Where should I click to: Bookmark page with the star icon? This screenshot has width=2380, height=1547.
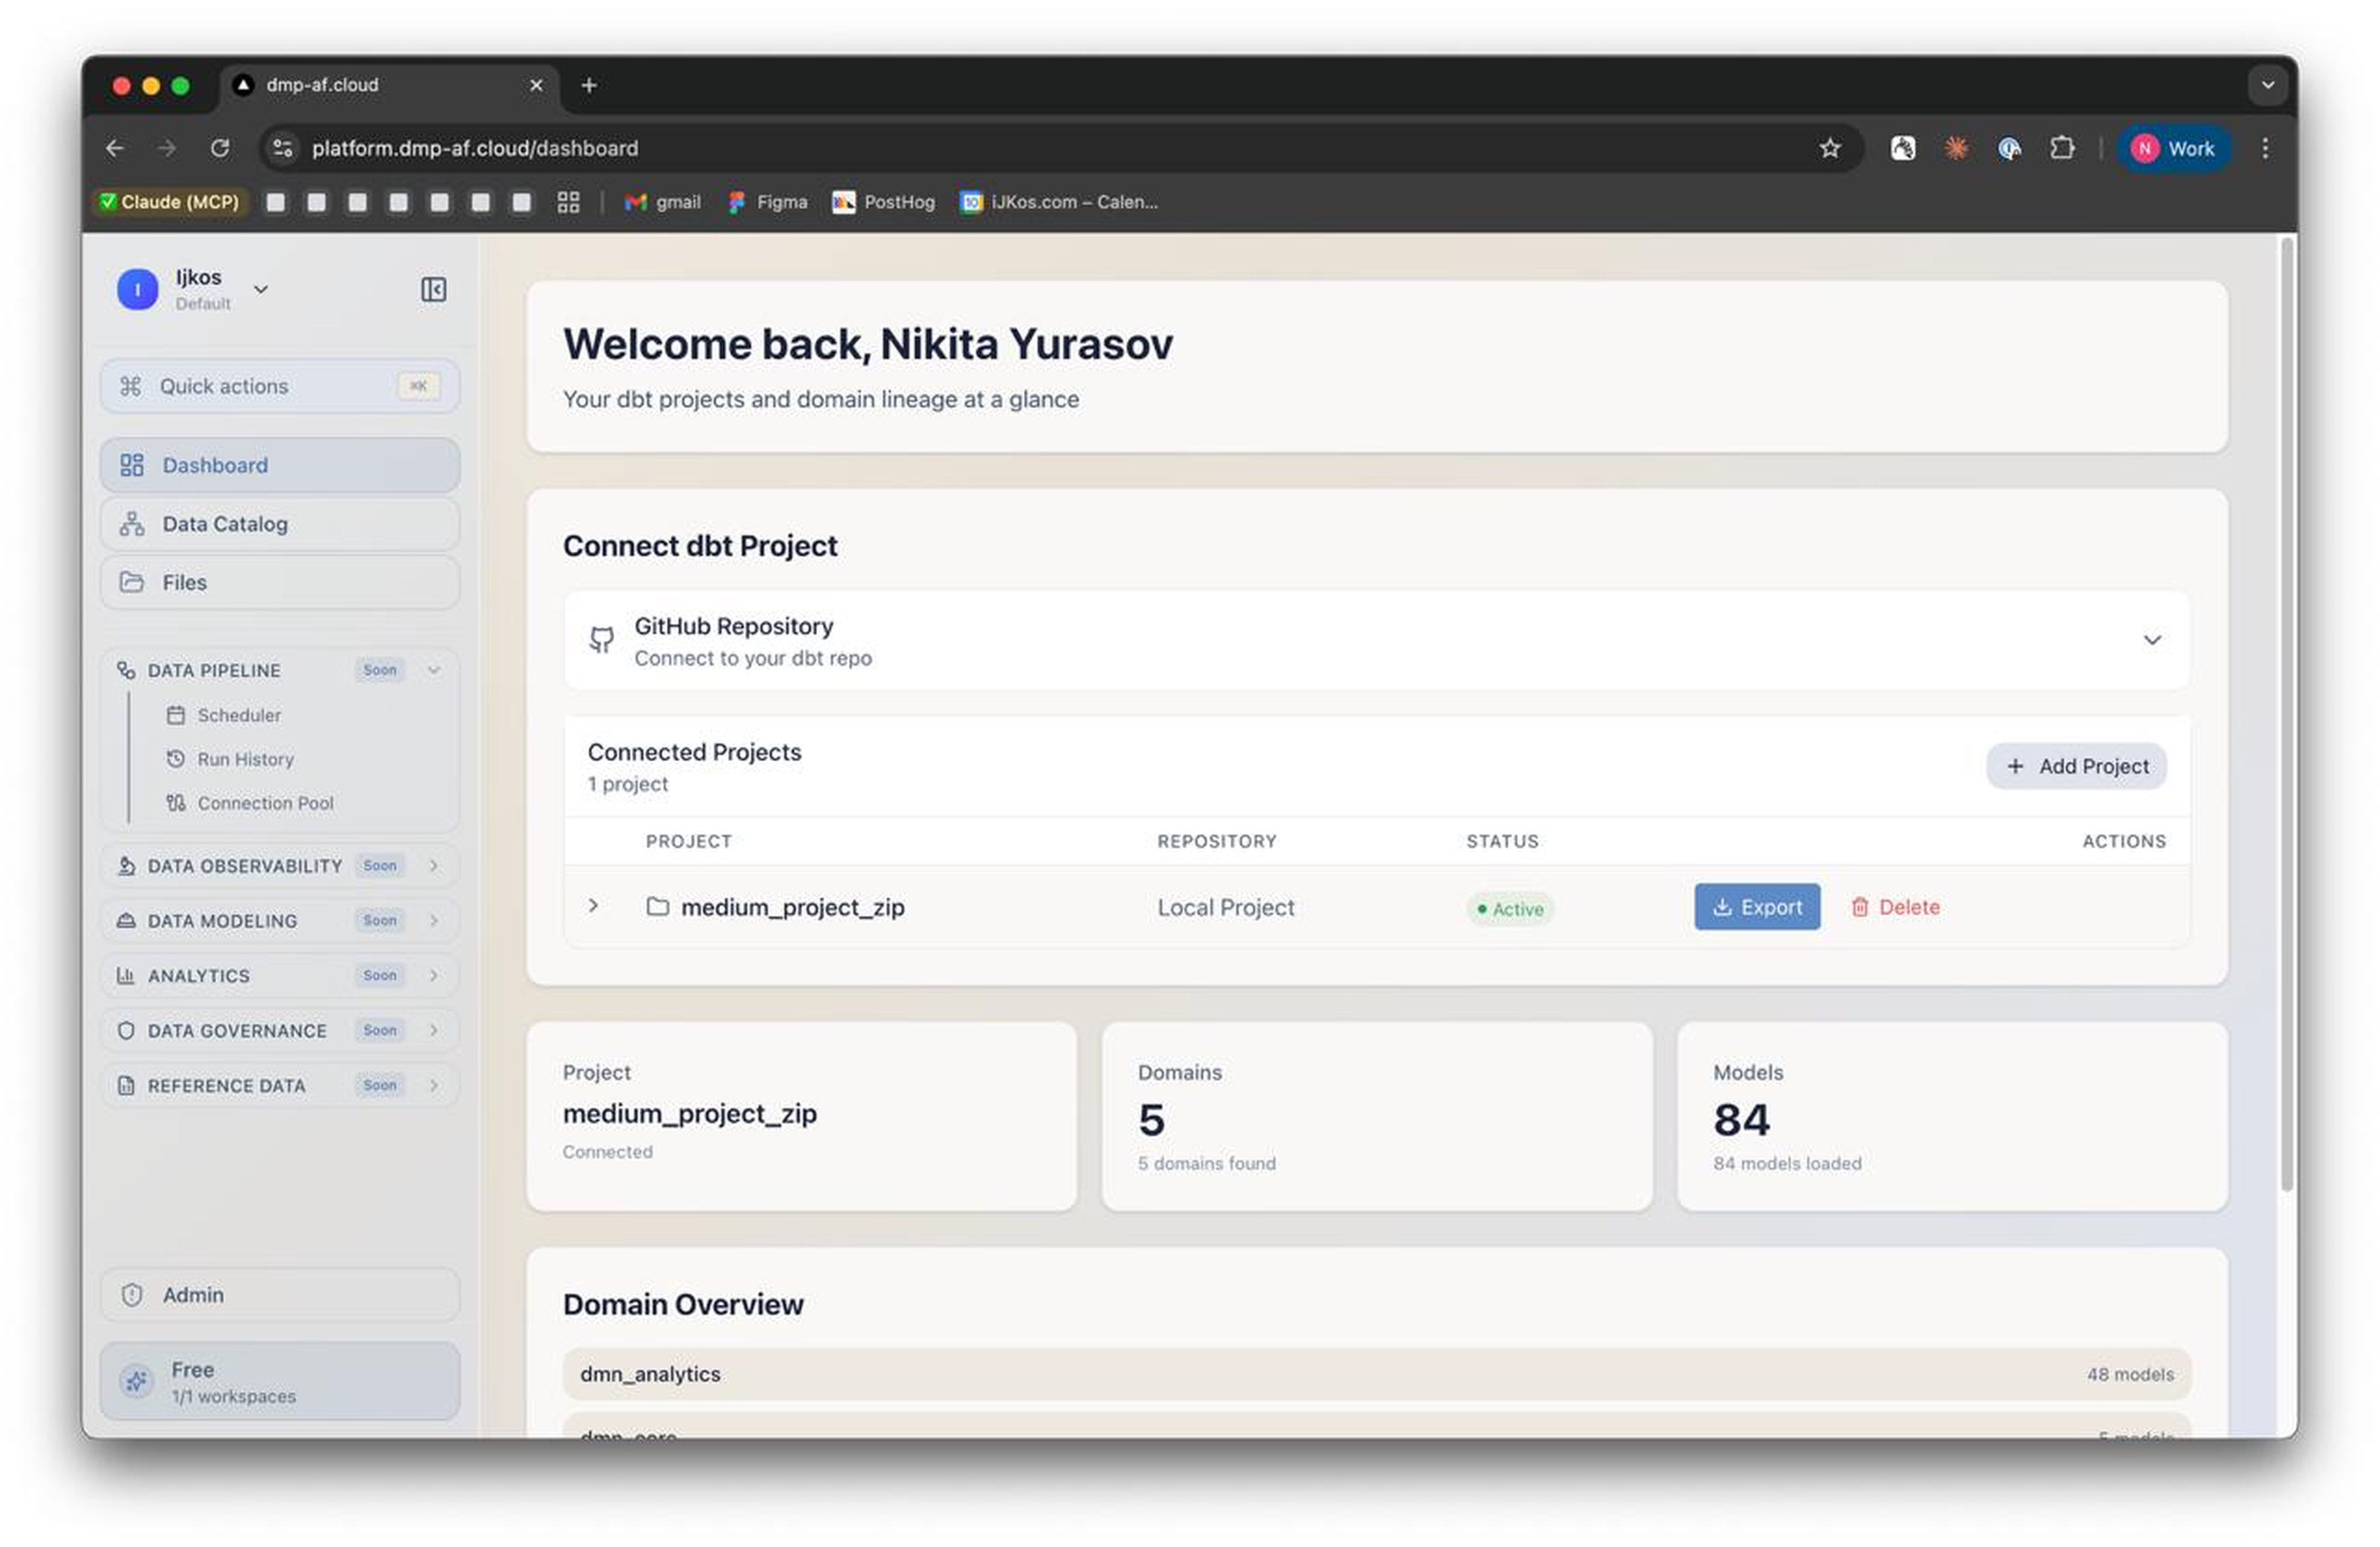click(1829, 148)
